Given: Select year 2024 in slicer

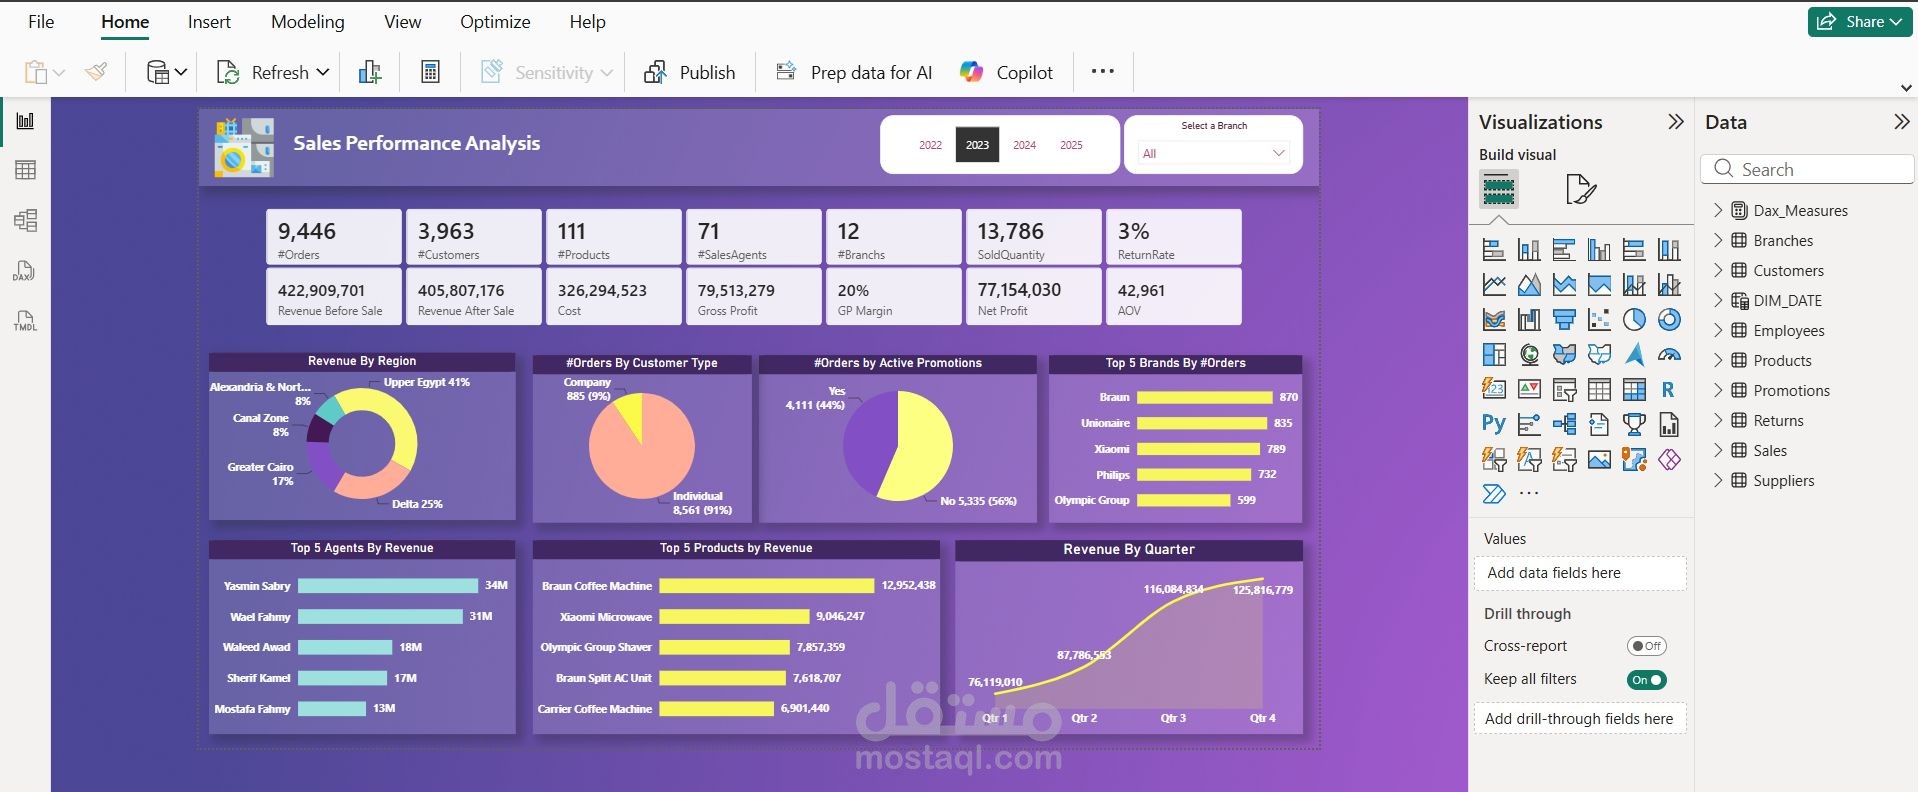Looking at the screenshot, I should (1024, 145).
